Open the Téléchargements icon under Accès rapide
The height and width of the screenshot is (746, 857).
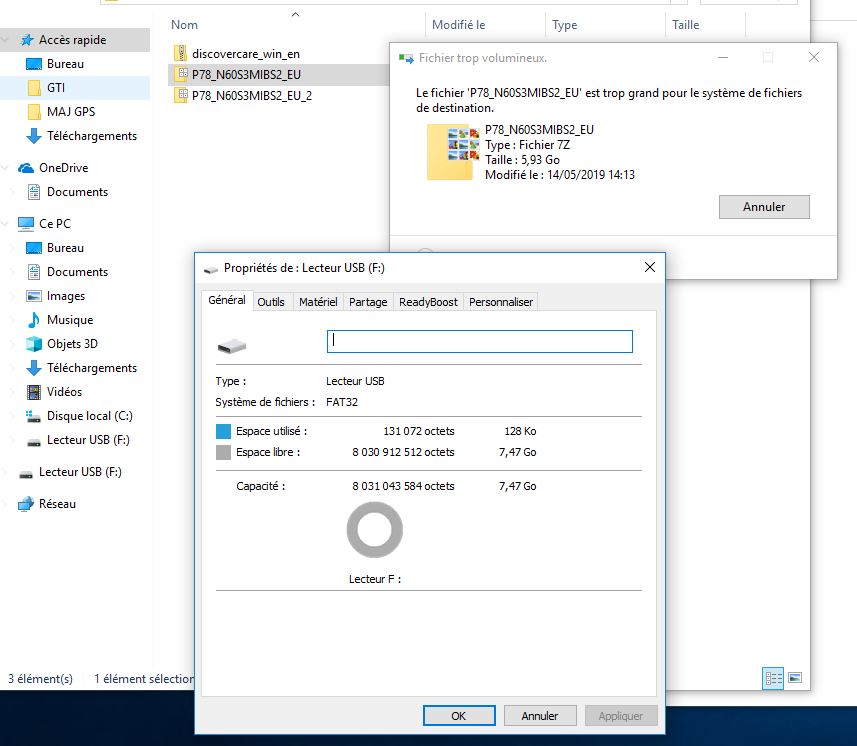(34, 136)
